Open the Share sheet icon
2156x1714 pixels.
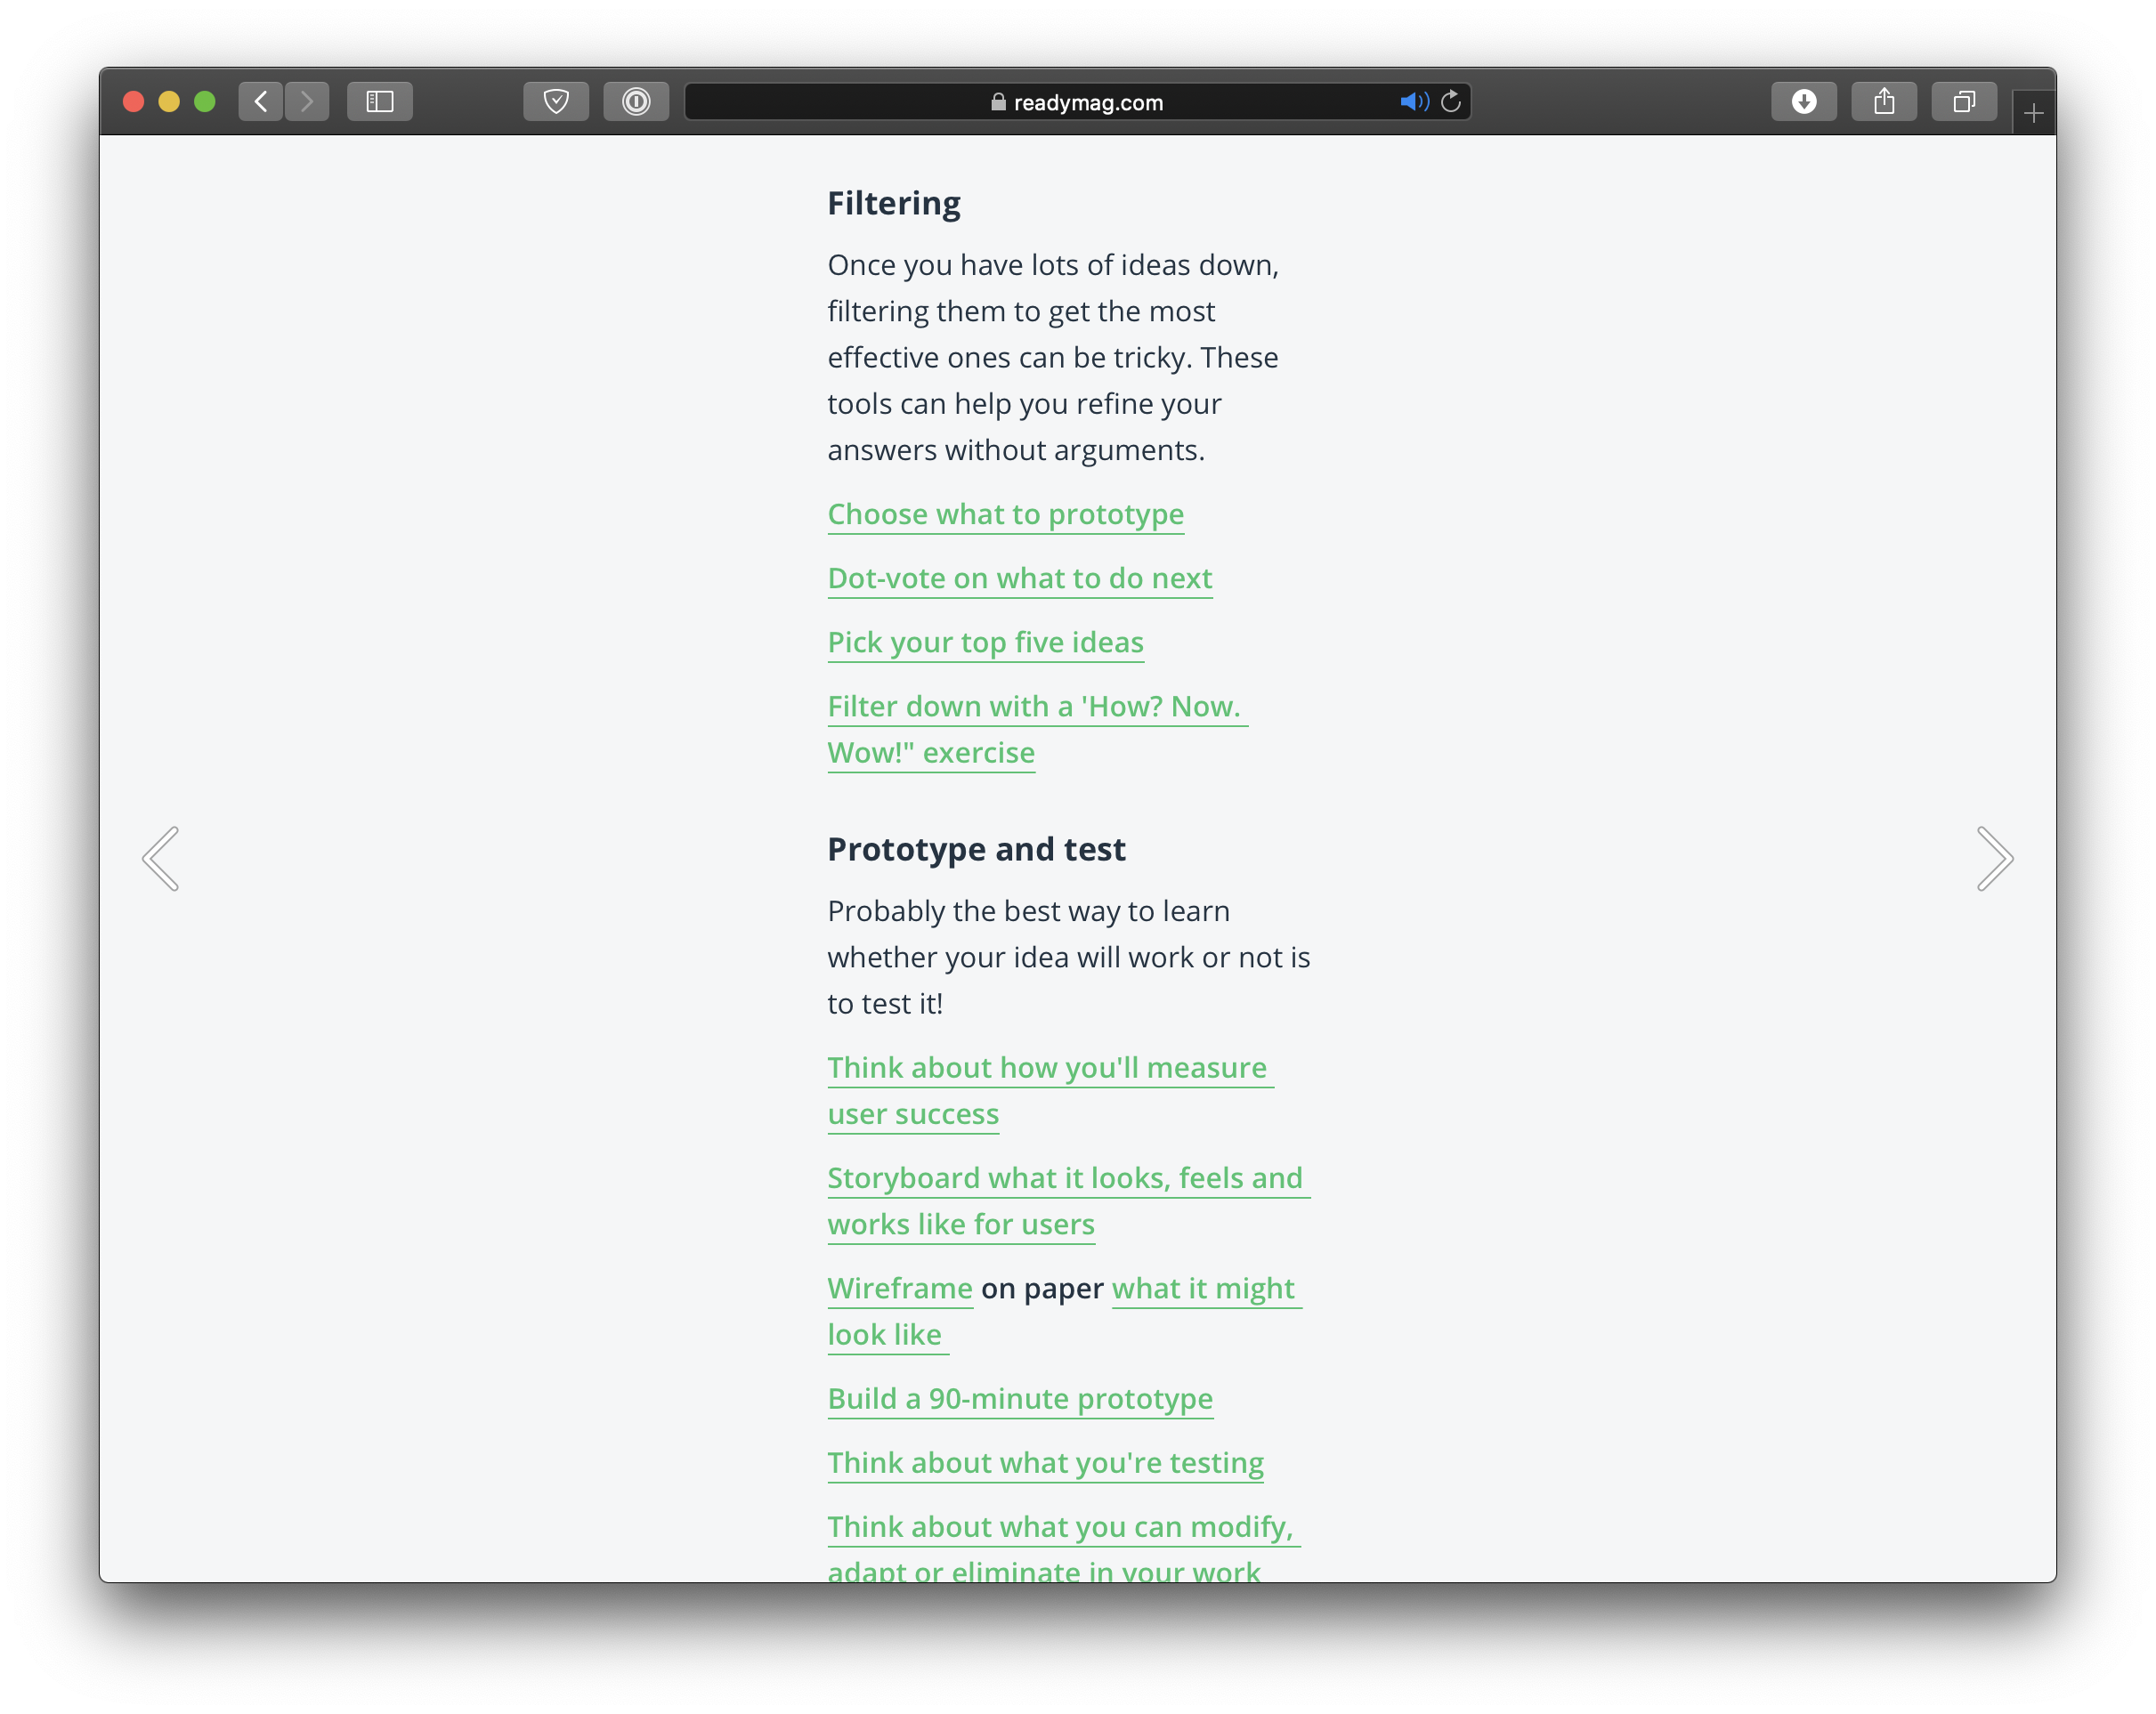coord(1883,101)
